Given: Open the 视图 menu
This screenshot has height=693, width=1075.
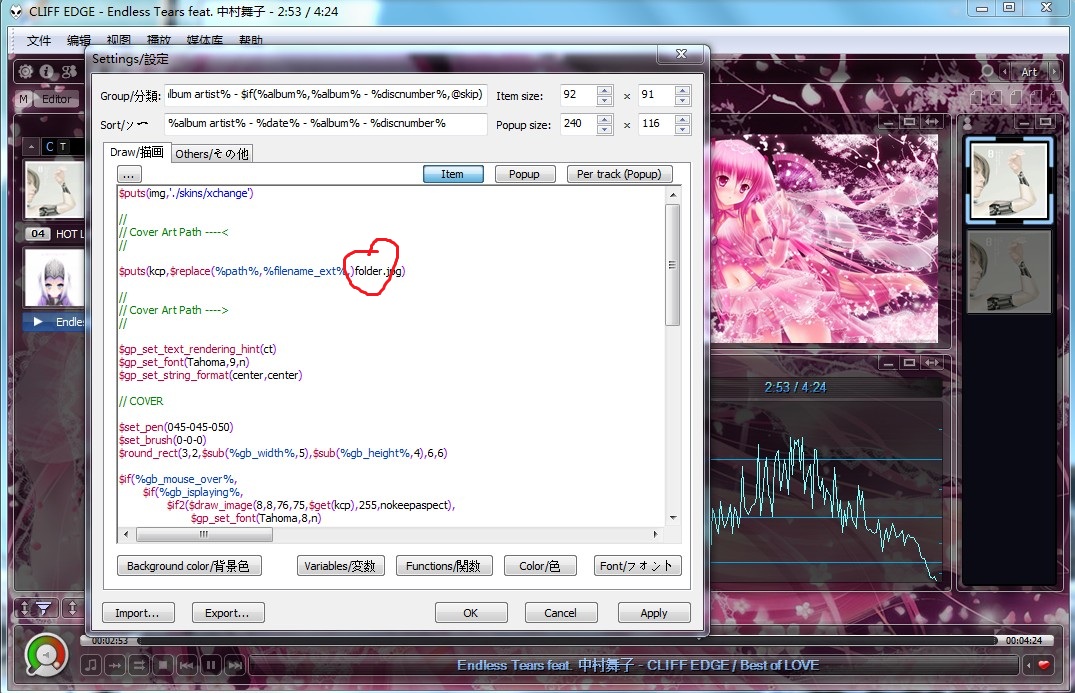Looking at the screenshot, I should coord(119,40).
